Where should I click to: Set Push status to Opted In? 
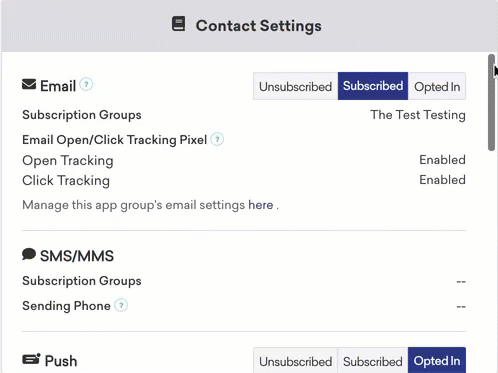[x=437, y=361]
